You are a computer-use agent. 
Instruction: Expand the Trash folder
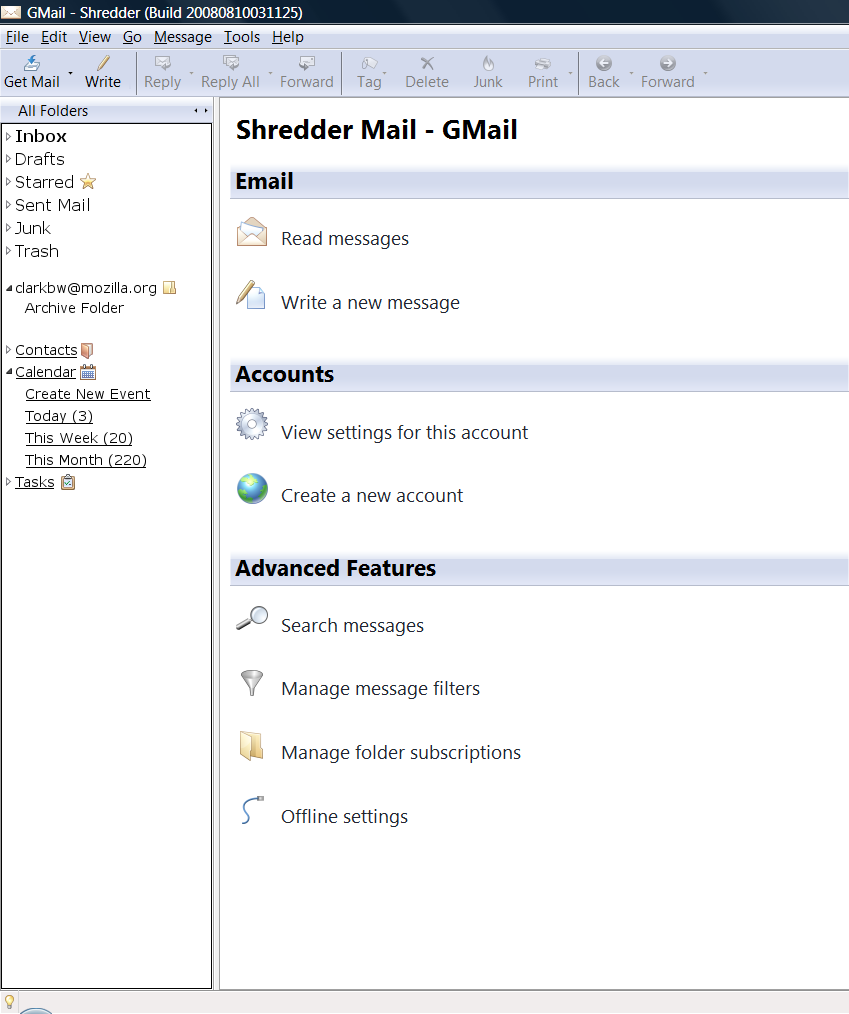tap(8, 251)
